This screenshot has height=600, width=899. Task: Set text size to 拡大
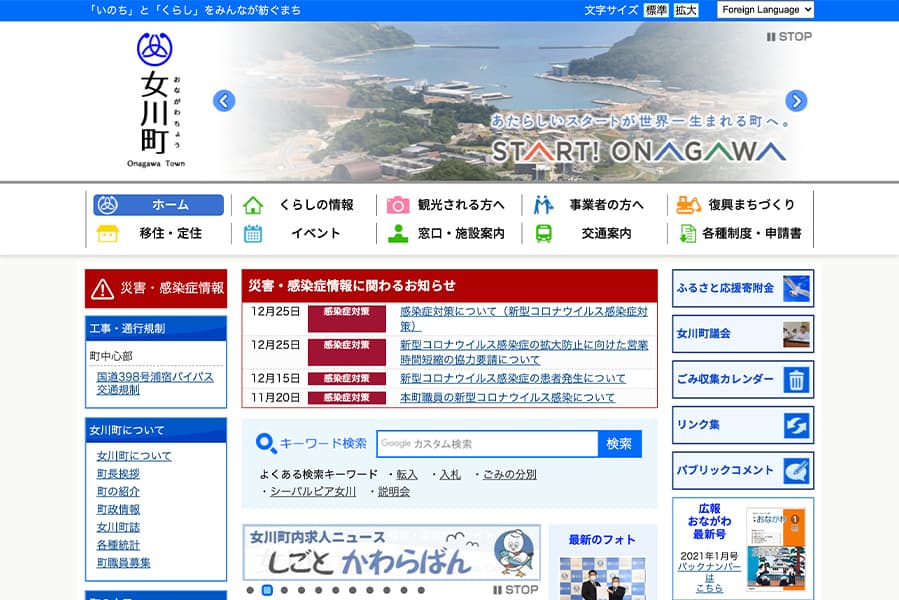[686, 10]
